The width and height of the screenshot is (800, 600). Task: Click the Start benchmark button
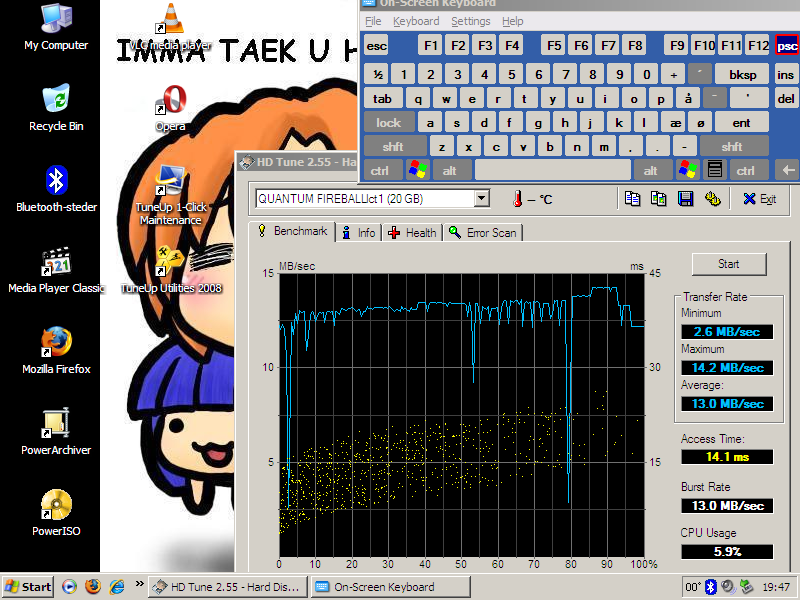[729, 264]
